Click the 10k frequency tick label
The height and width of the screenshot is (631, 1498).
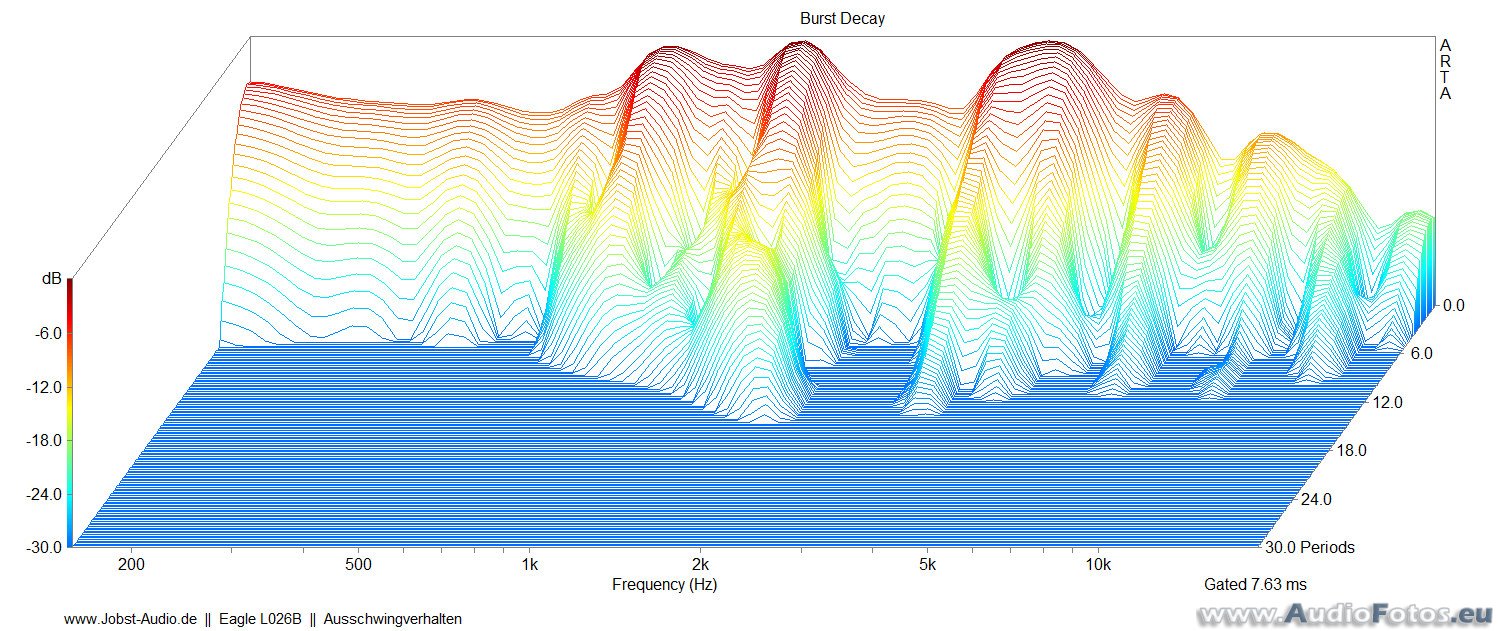(1098, 565)
